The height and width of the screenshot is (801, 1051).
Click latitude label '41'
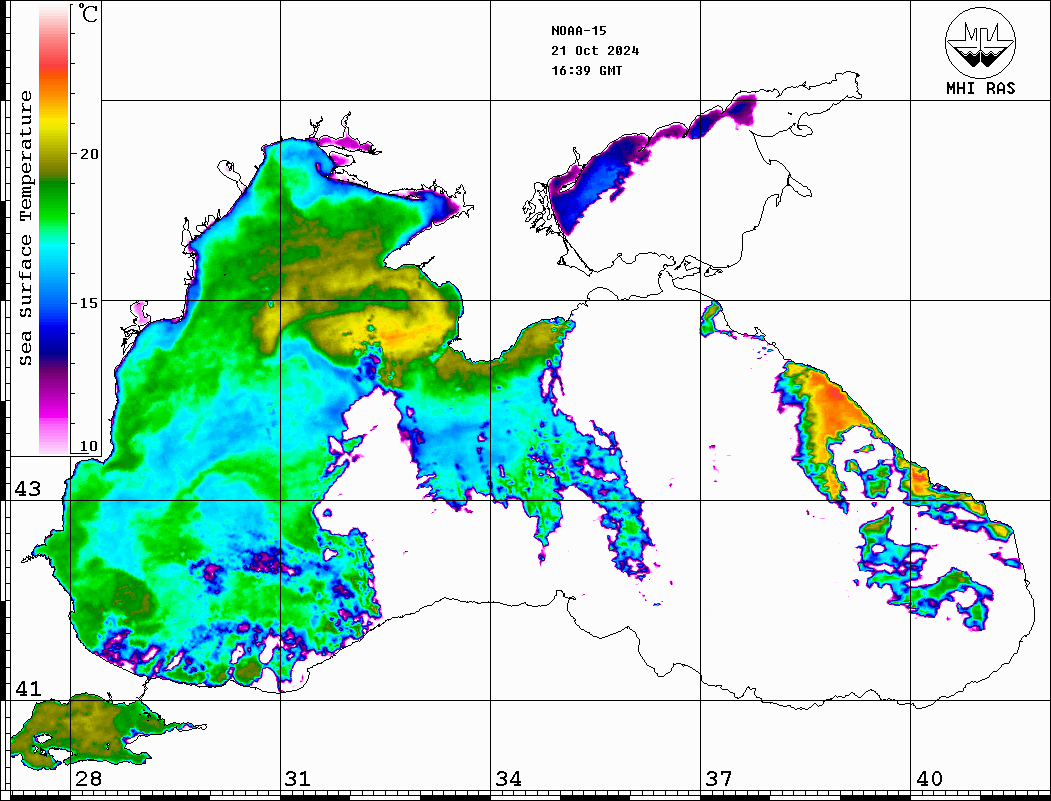[x=28, y=688]
